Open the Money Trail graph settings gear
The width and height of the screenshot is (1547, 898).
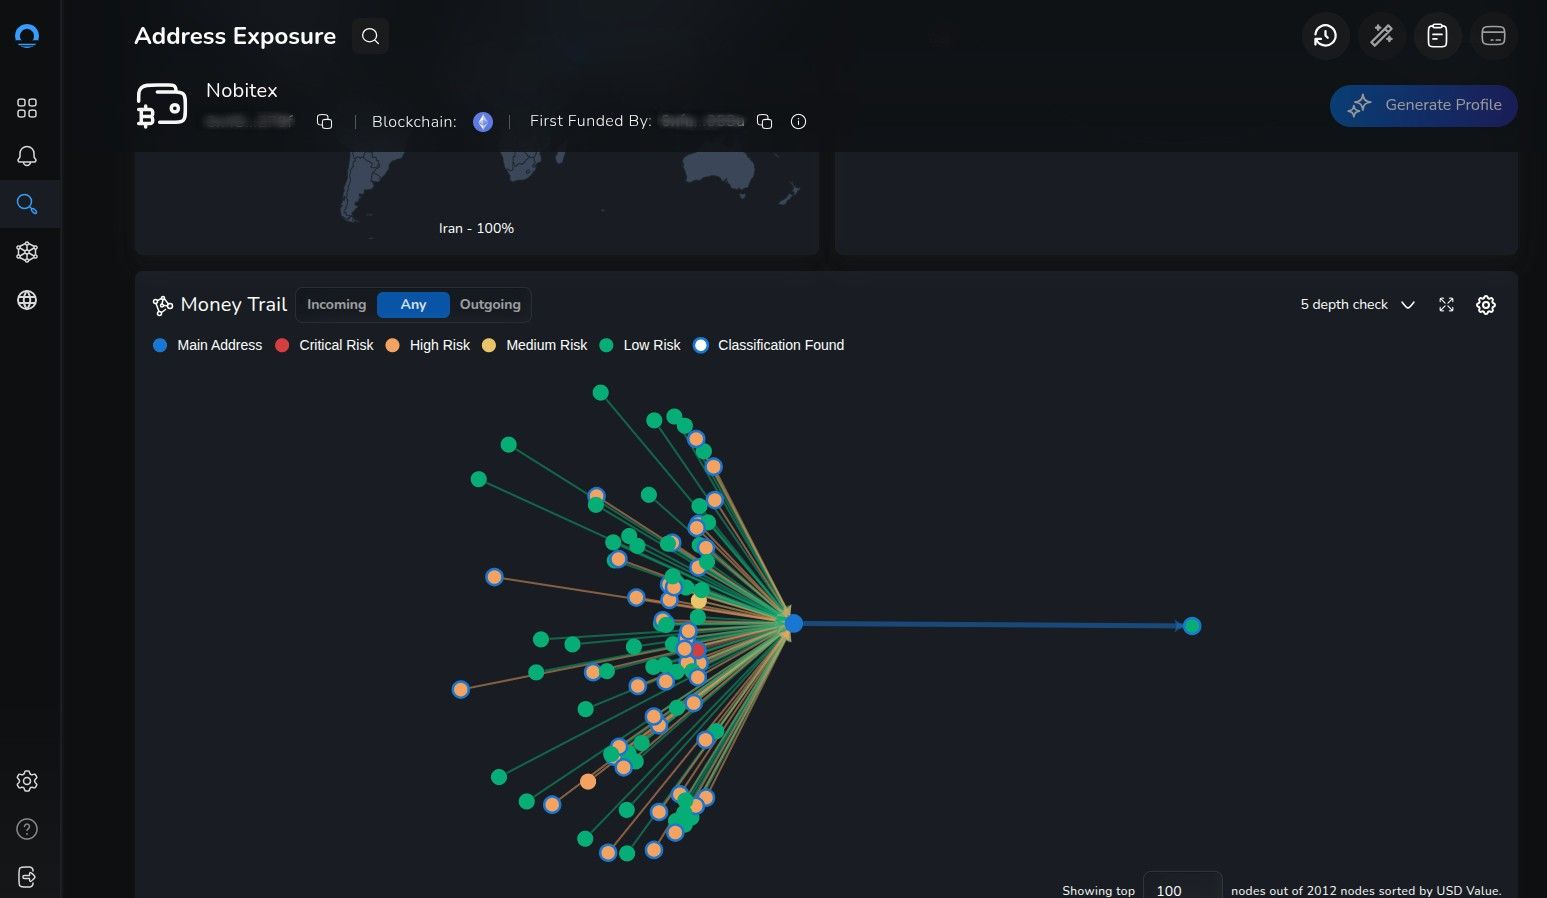pos(1485,304)
